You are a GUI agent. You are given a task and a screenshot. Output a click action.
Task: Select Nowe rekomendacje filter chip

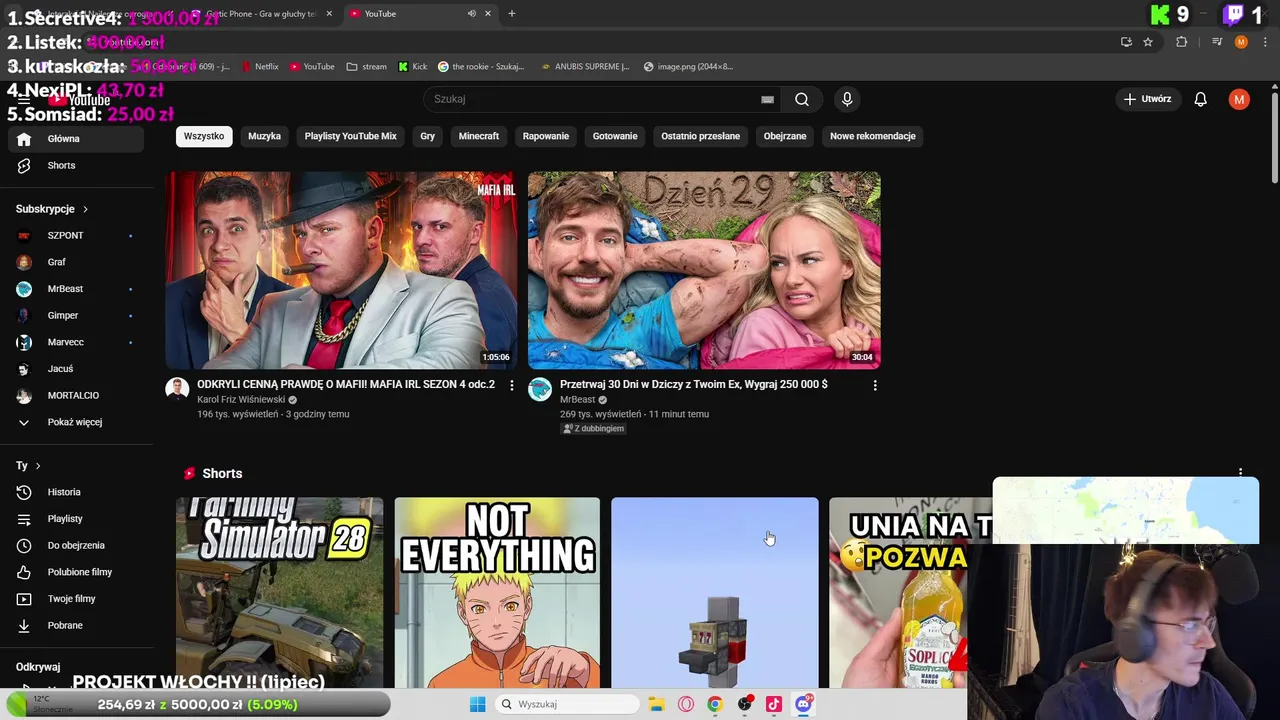[873, 136]
